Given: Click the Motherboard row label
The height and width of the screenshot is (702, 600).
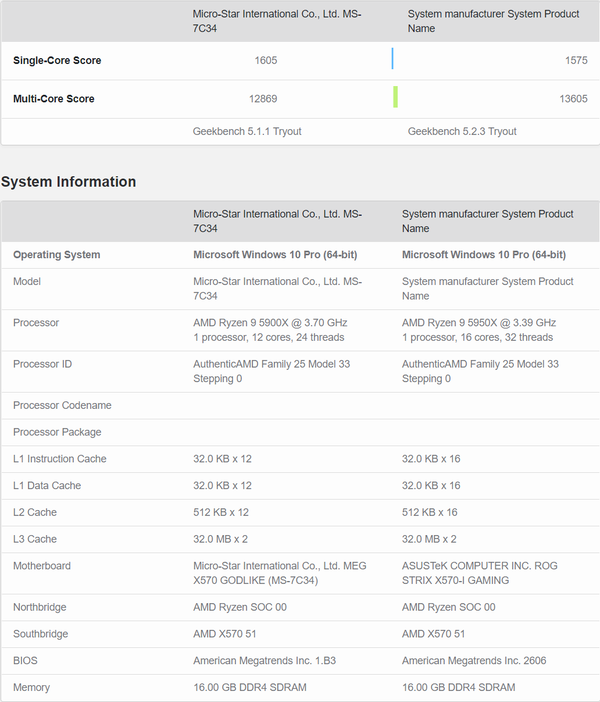Looking at the screenshot, I should click(x=42, y=566).
